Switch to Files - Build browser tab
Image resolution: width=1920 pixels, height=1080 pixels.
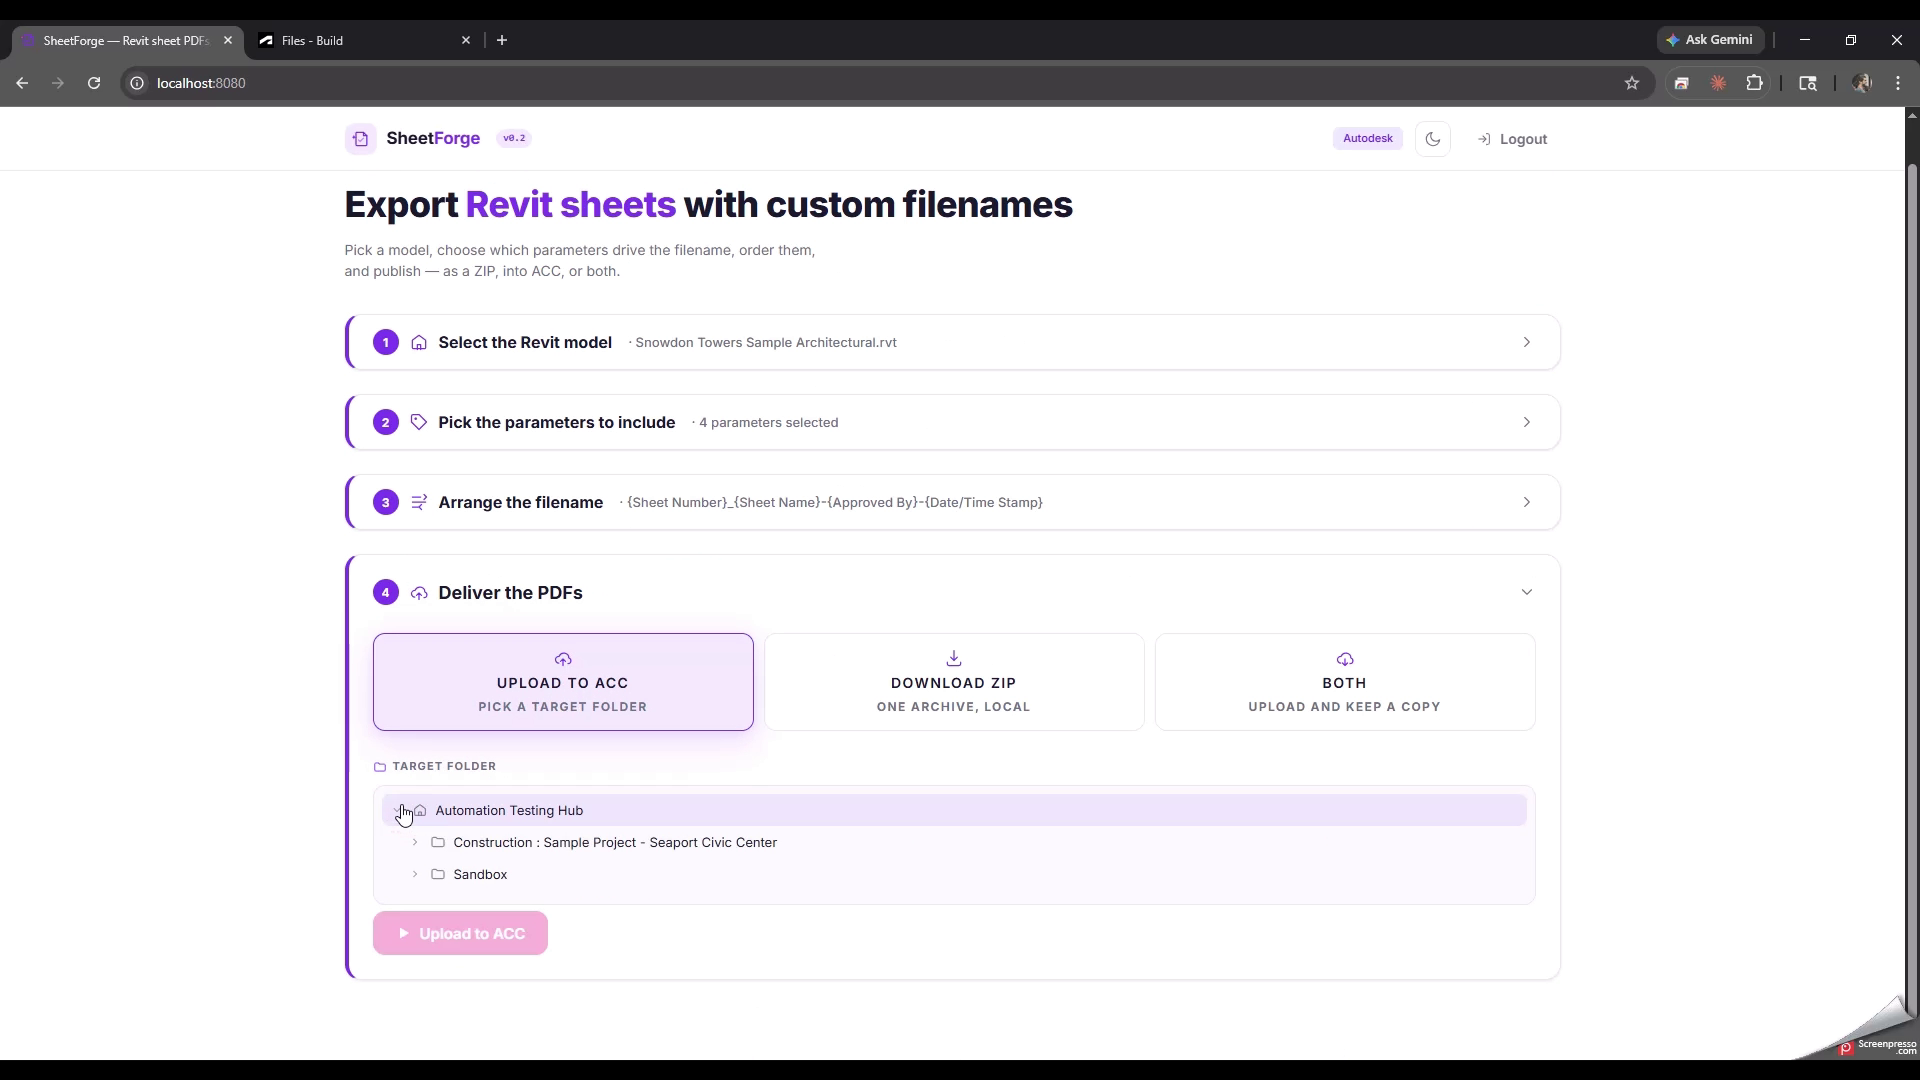364,40
